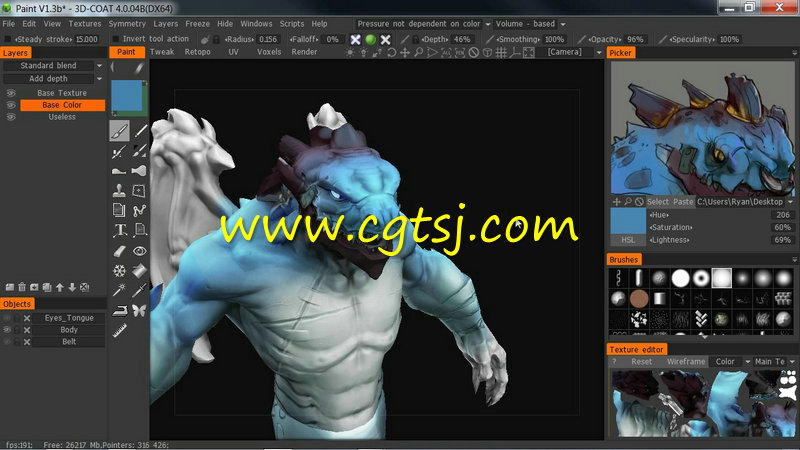Pick the eye-shaped Hide tool in toolbox
The image size is (800, 450).
tap(139, 251)
